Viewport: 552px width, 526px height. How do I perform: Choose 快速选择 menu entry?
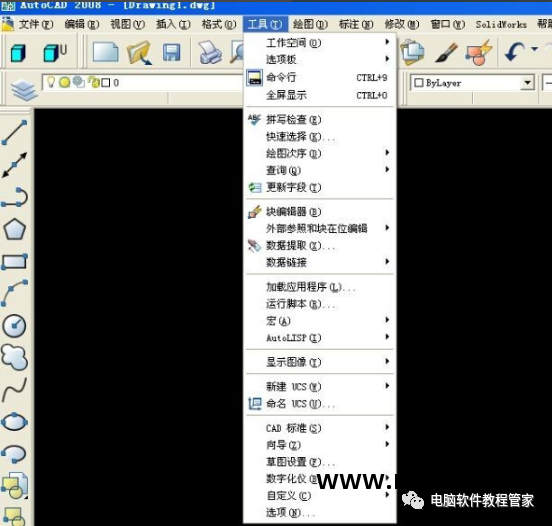(320, 137)
